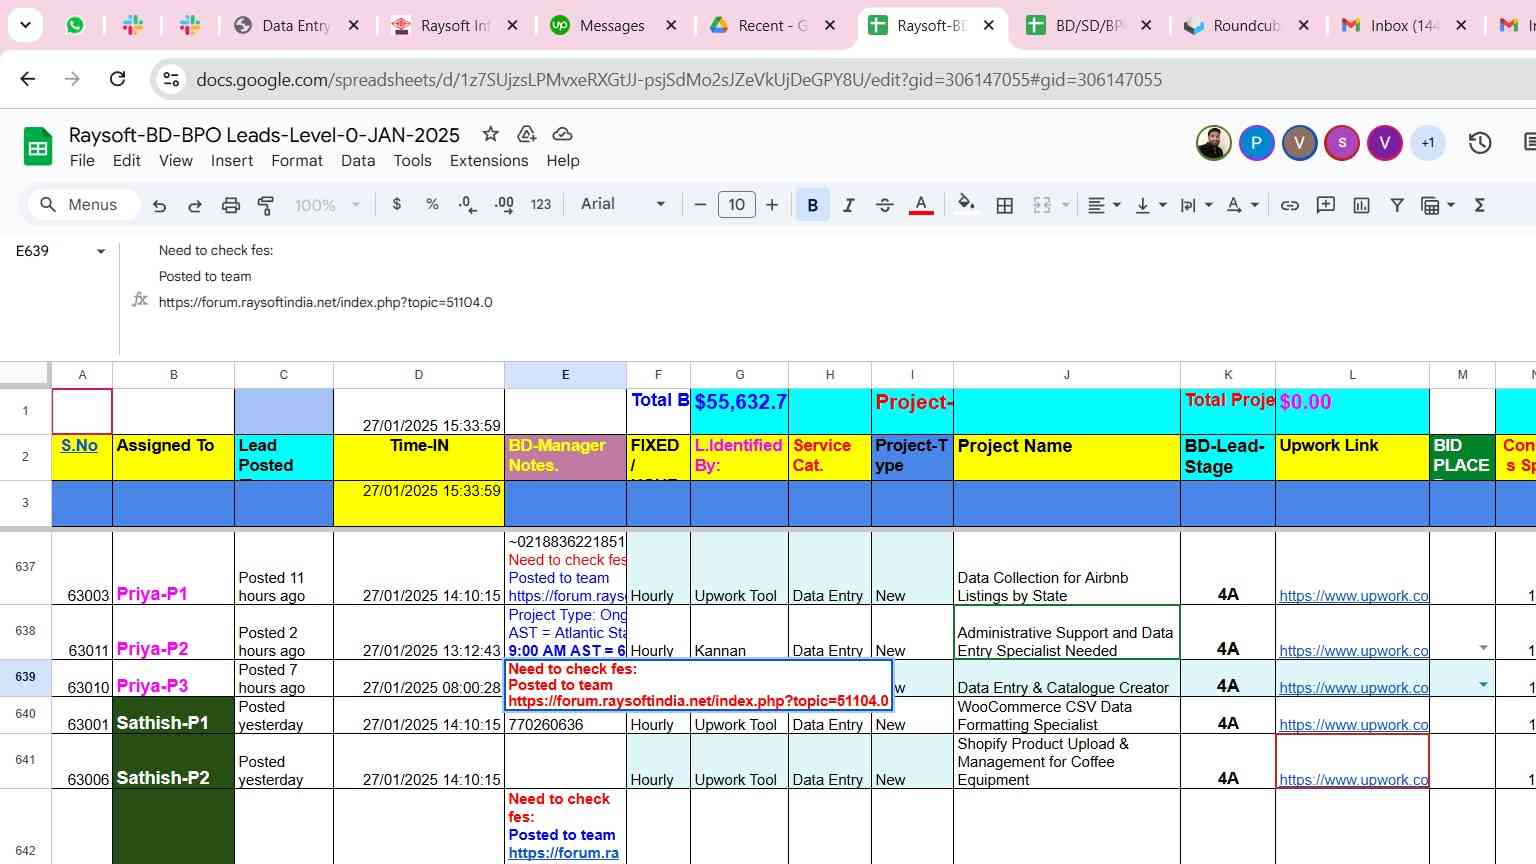Screen dimensions: 1536x864
Task: Click the Functions sigma icon
Action: pyautogui.click(x=1480, y=205)
